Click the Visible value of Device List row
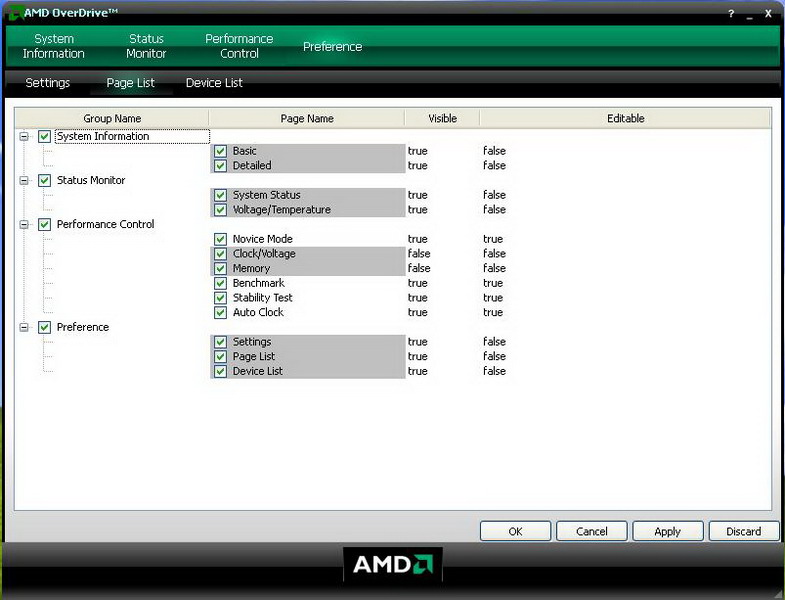785x600 pixels. (418, 372)
